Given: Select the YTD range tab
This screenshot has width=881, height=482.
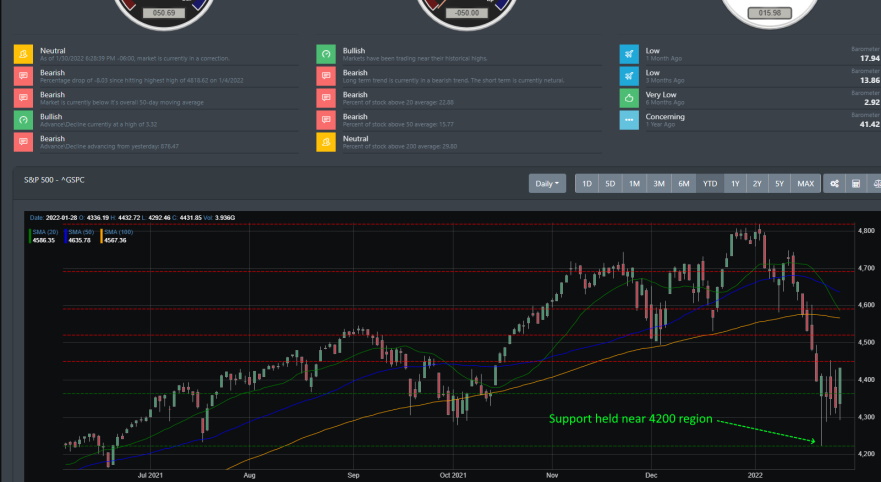Looking at the screenshot, I should click(710, 184).
